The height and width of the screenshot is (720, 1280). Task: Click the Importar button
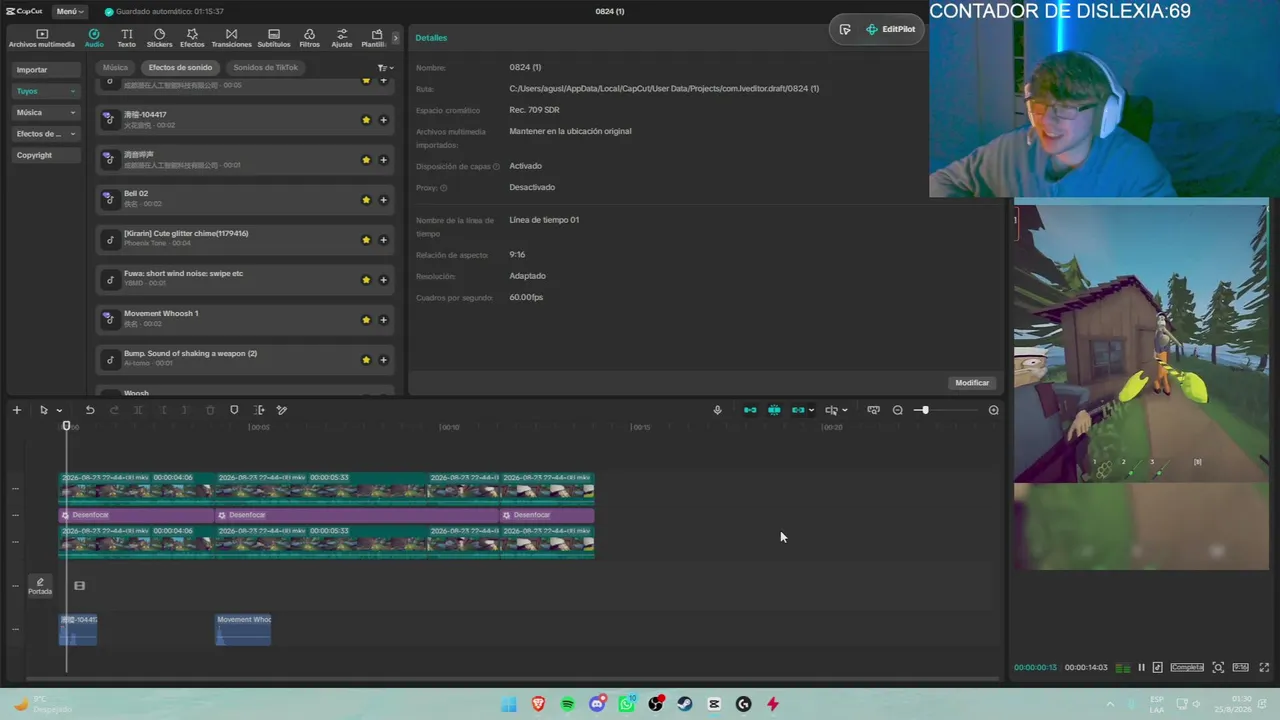point(46,70)
